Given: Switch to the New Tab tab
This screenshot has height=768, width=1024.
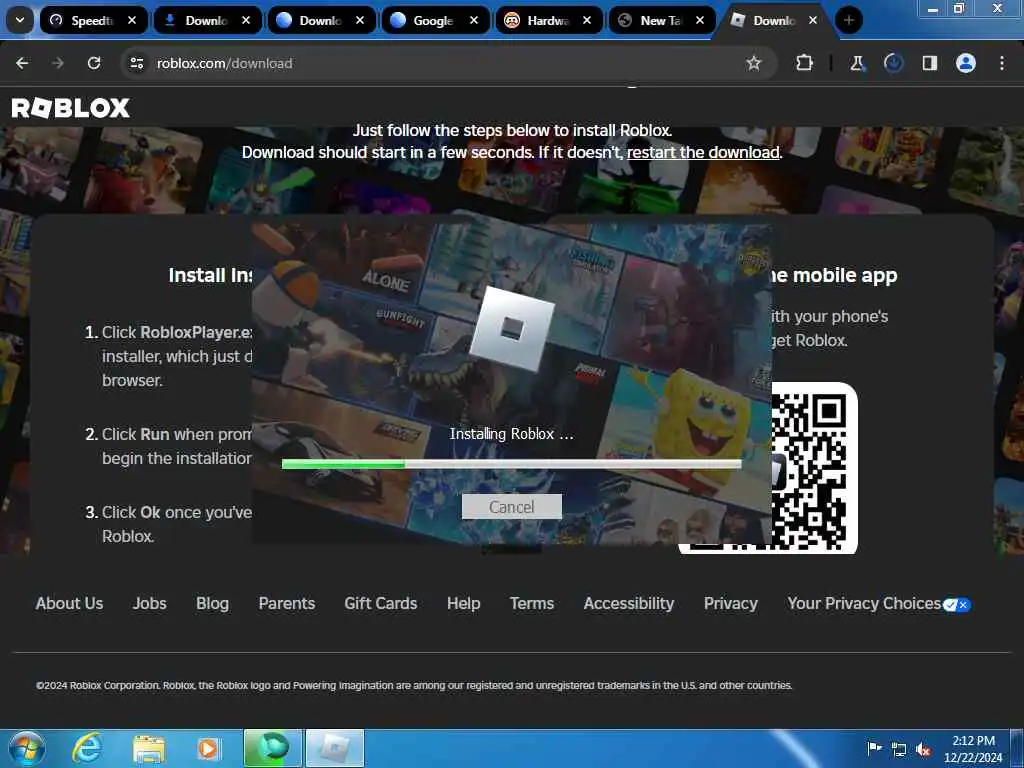Looking at the screenshot, I should click(x=661, y=20).
